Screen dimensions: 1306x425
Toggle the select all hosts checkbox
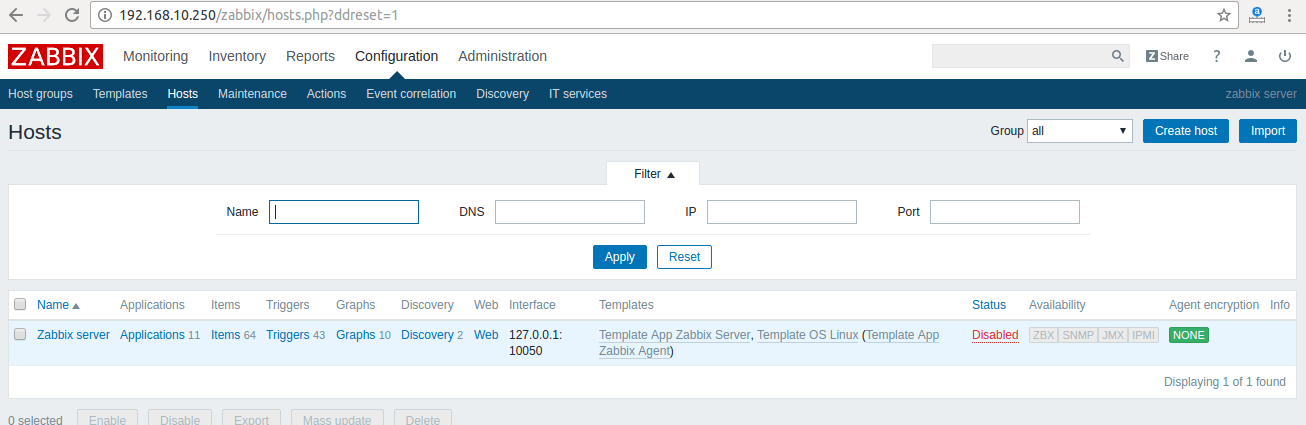pos(20,305)
